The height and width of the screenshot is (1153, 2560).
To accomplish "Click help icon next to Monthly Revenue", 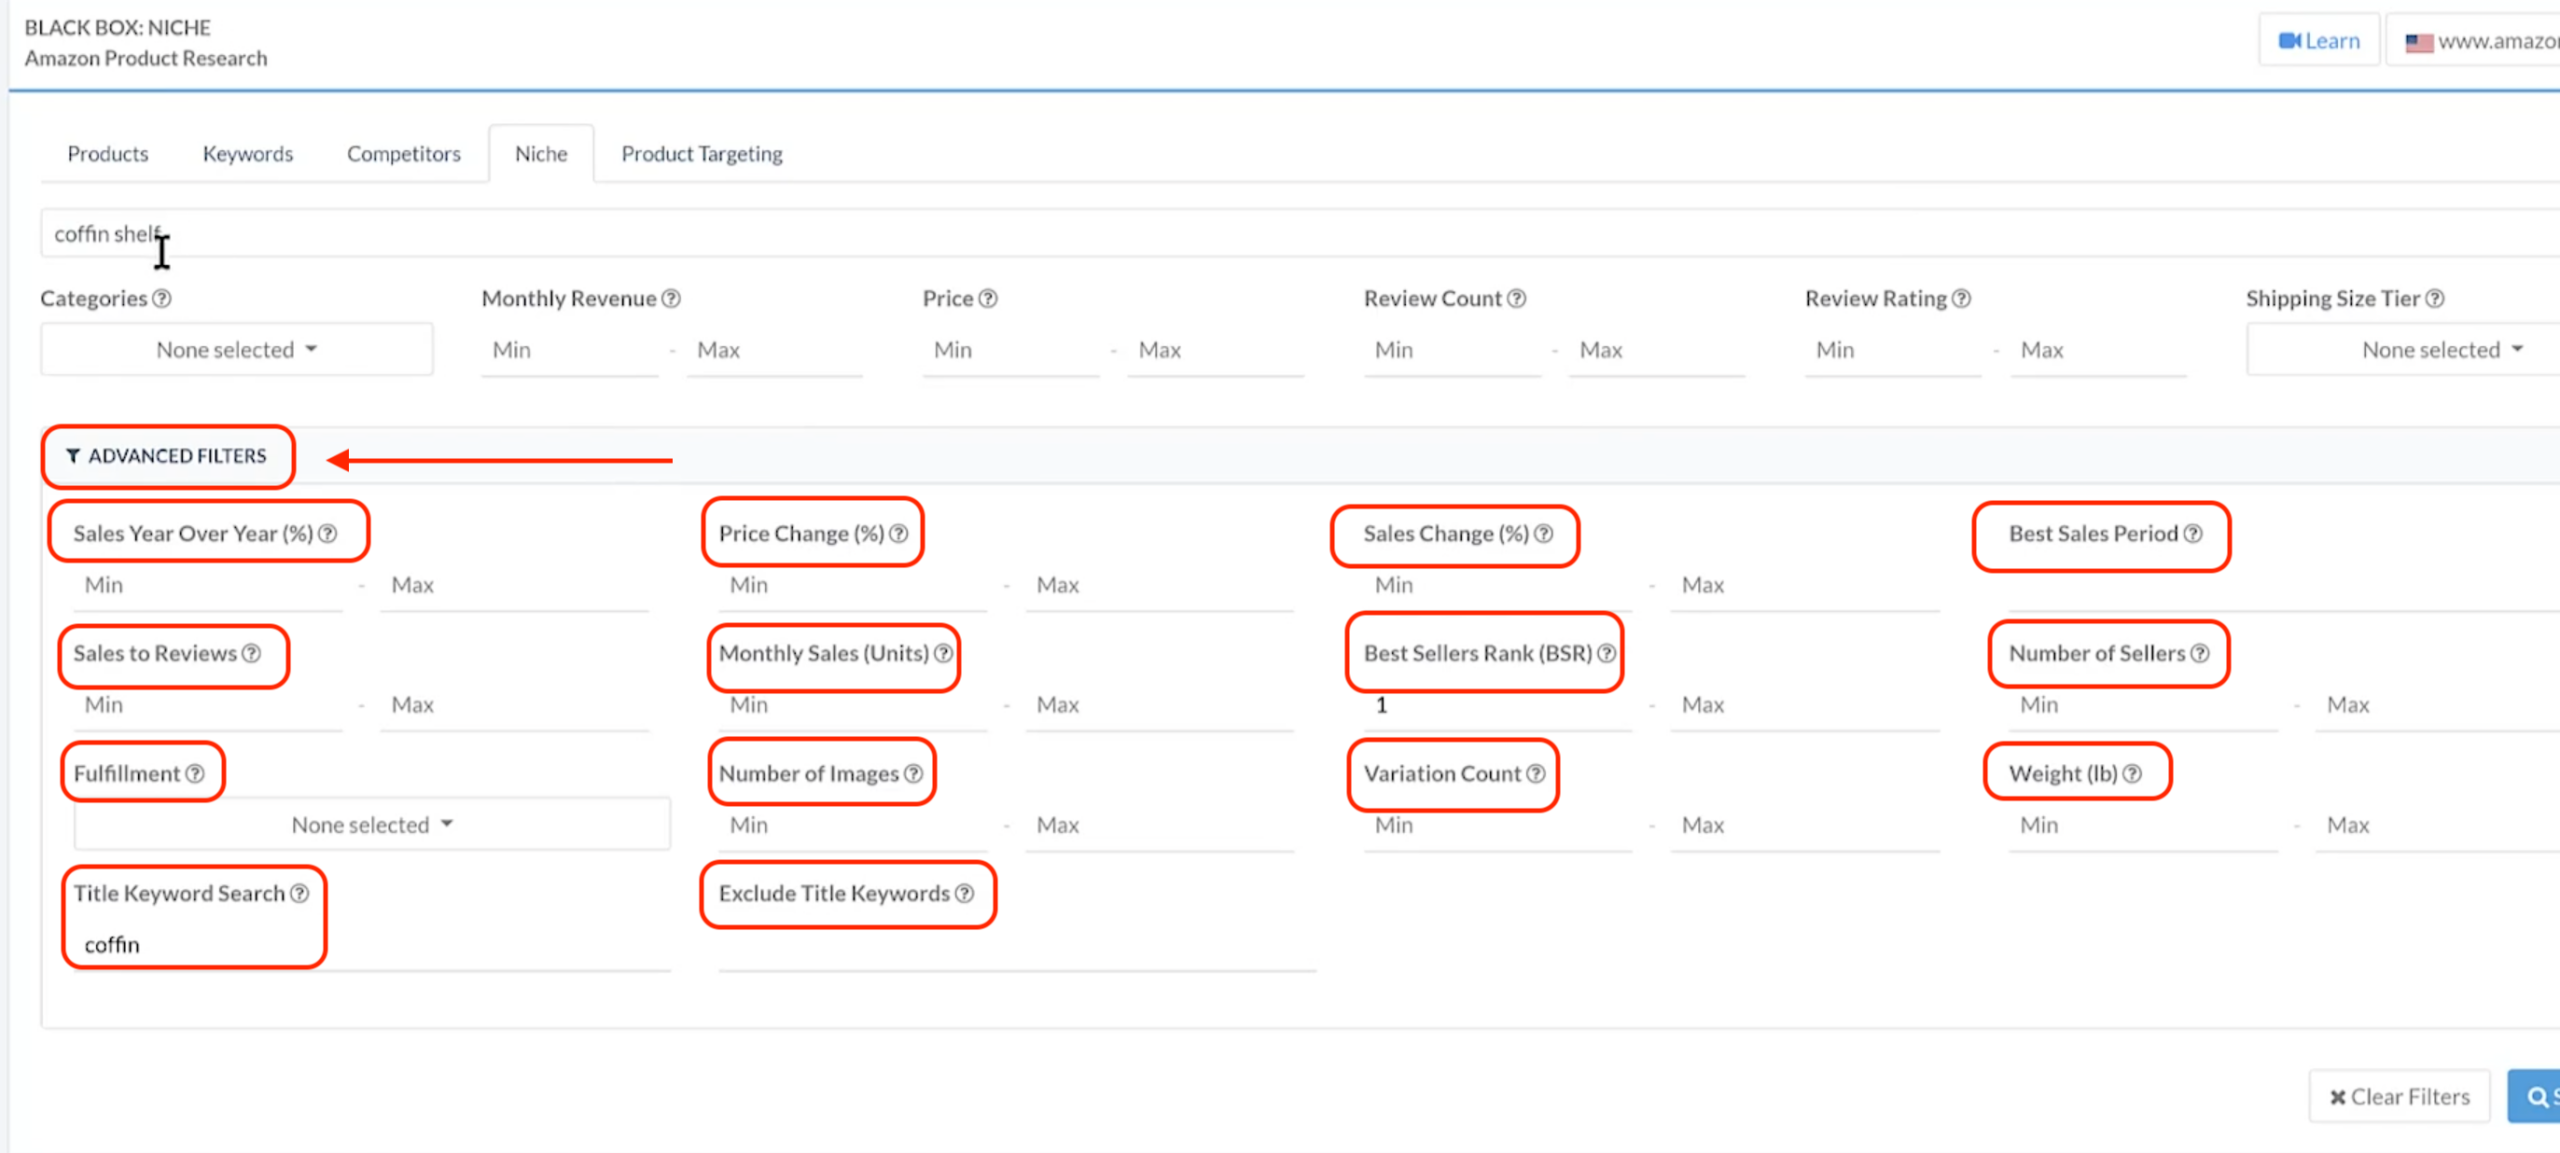I will [x=671, y=299].
